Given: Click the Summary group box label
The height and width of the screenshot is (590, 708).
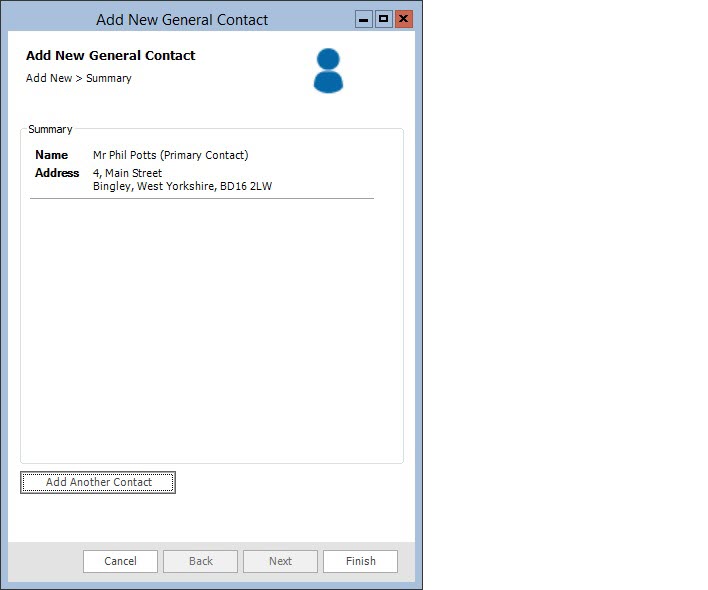Looking at the screenshot, I should (x=50, y=129).
